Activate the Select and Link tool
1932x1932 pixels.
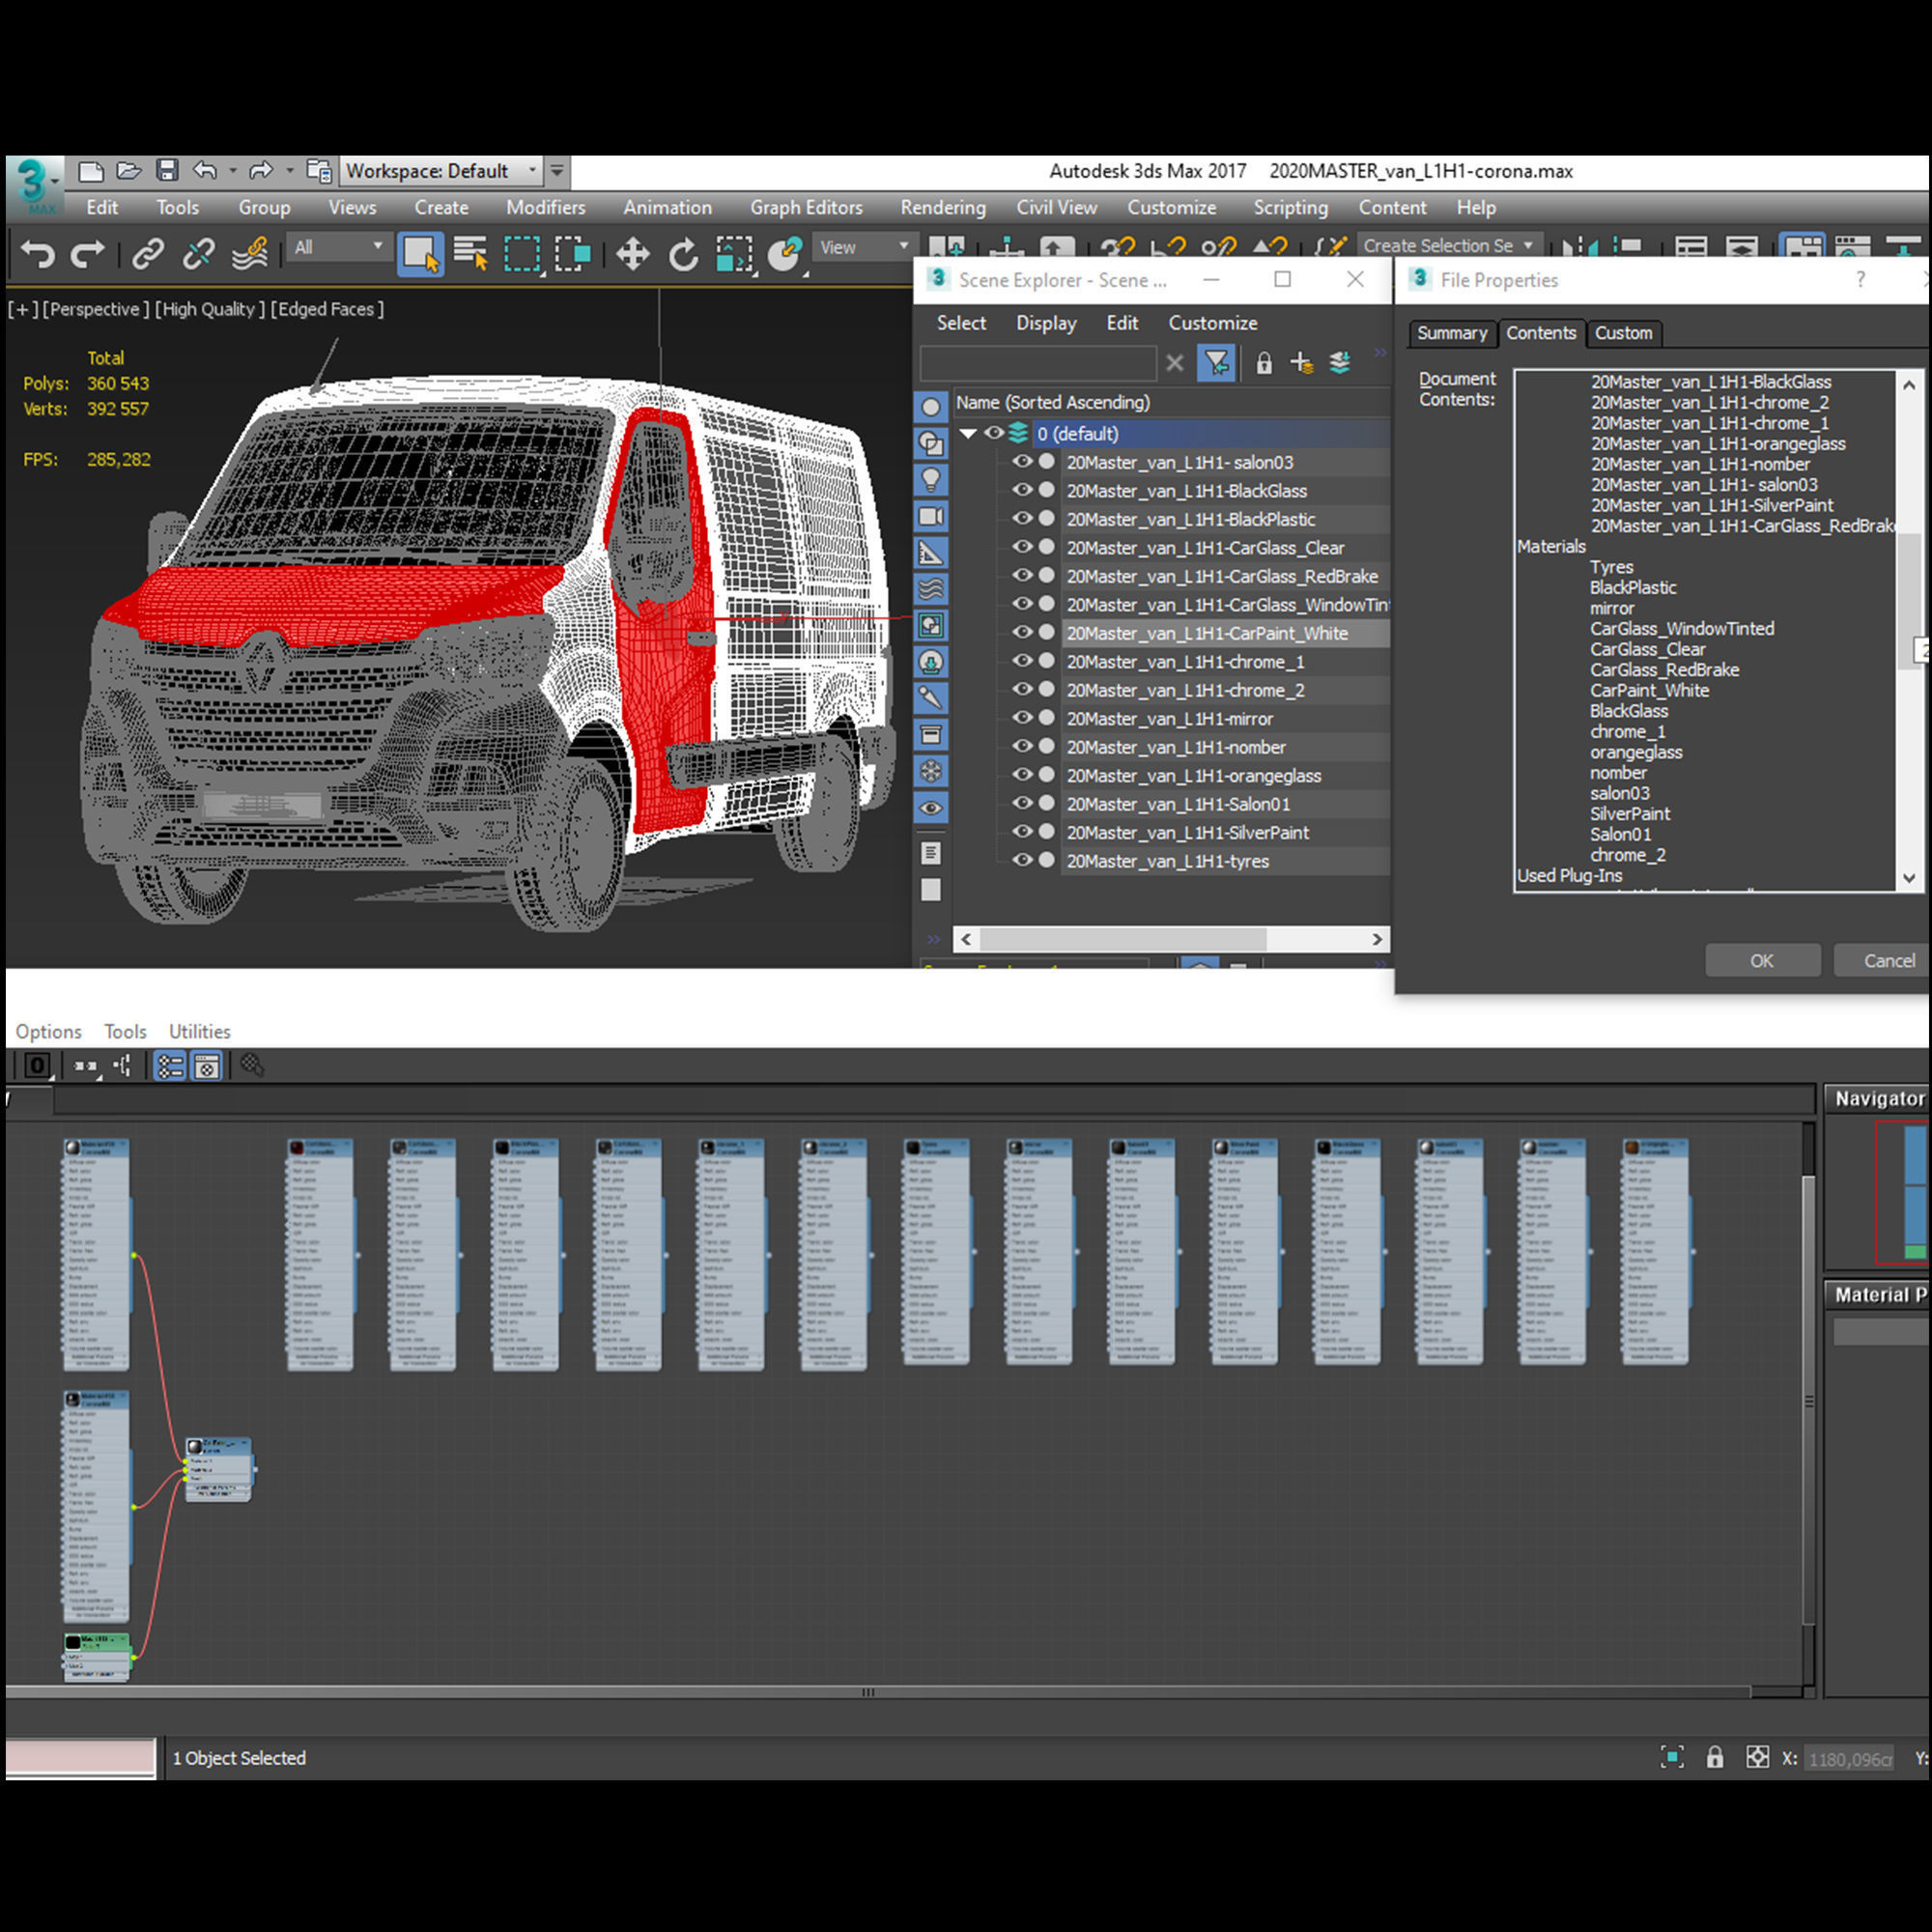tap(148, 254)
